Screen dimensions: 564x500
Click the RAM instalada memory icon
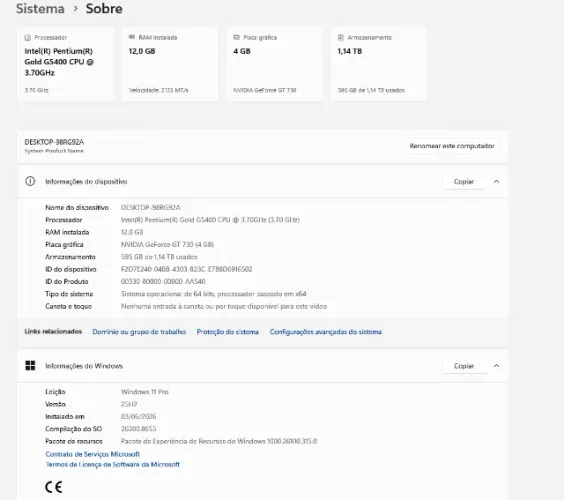click(x=132, y=37)
